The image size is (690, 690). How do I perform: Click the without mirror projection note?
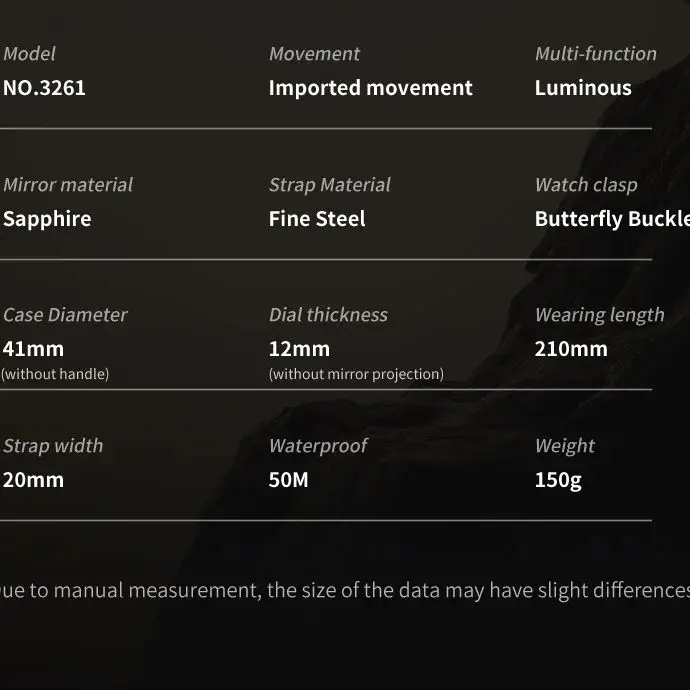356,374
